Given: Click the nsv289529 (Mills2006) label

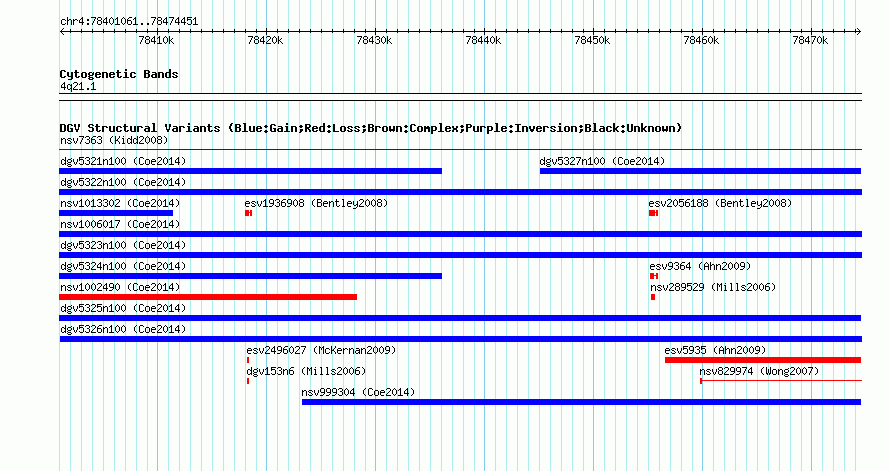Looking at the screenshot, I should pyautogui.click(x=713, y=287).
